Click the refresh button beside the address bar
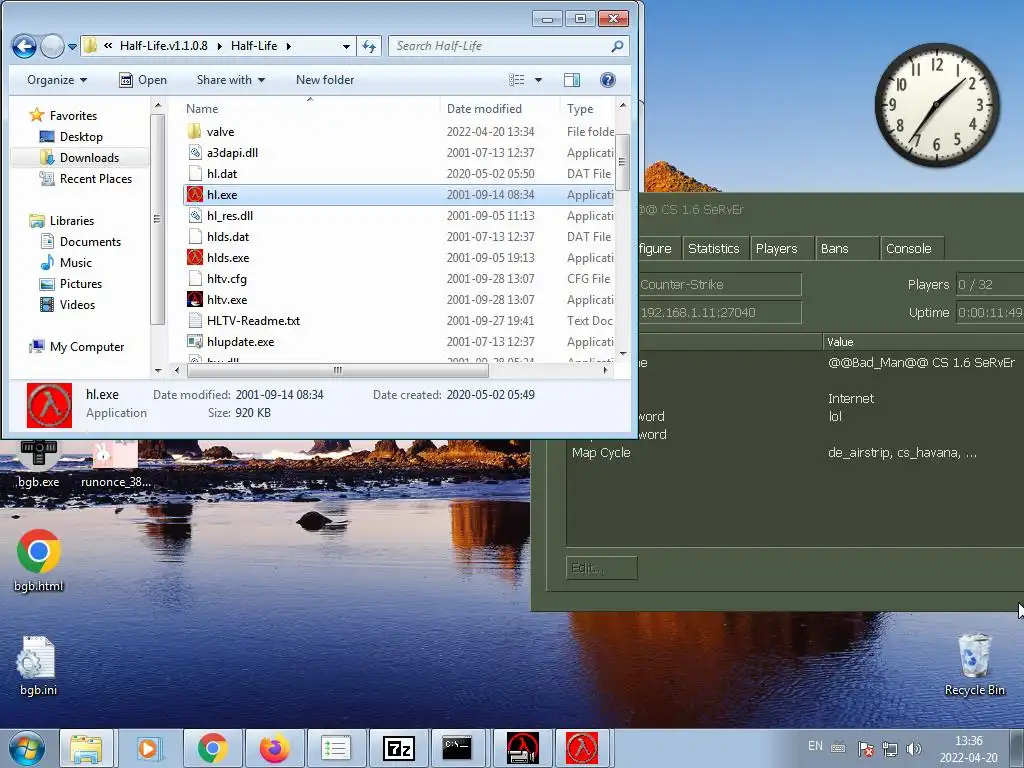The image size is (1024, 768). pyautogui.click(x=369, y=46)
